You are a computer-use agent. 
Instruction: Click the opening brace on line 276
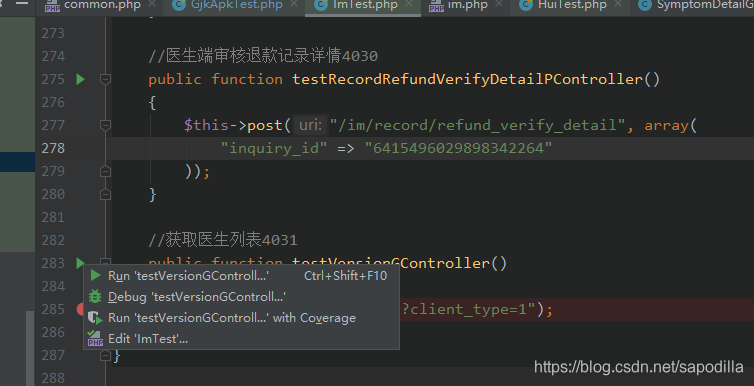pos(152,102)
